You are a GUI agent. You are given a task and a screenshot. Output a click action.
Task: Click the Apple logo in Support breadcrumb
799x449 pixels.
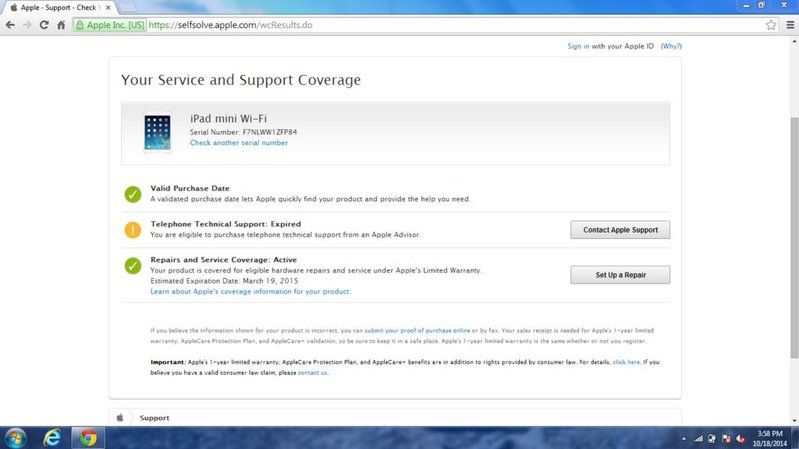120,417
